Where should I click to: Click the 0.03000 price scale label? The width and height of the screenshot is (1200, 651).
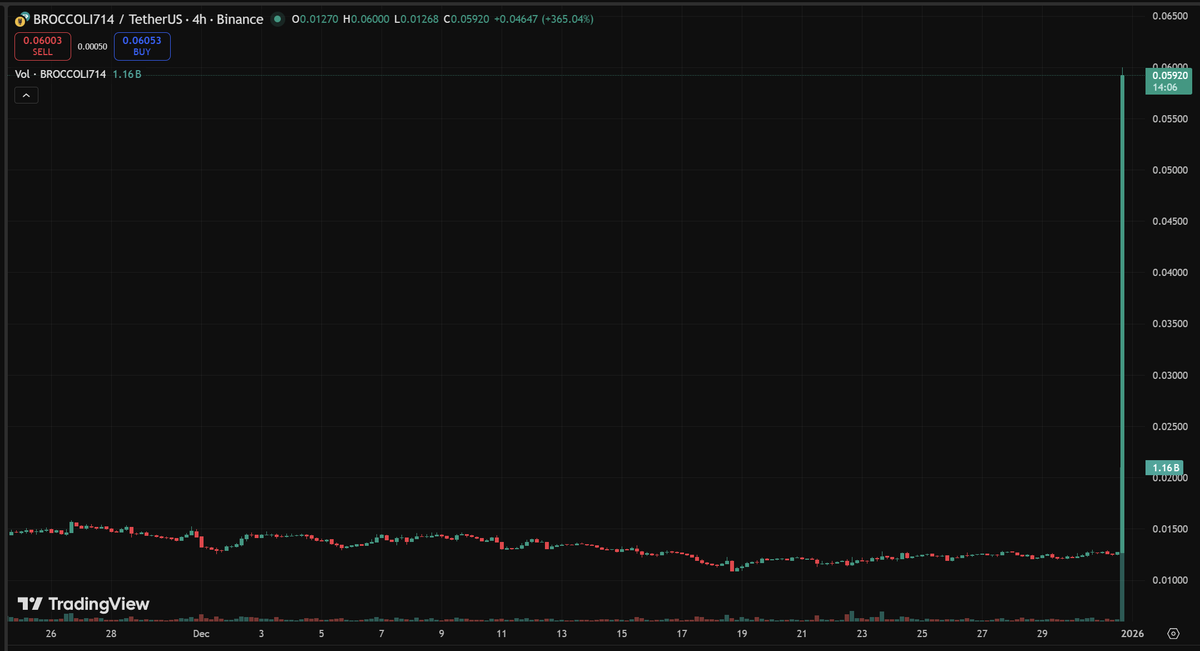(x=1168, y=375)
